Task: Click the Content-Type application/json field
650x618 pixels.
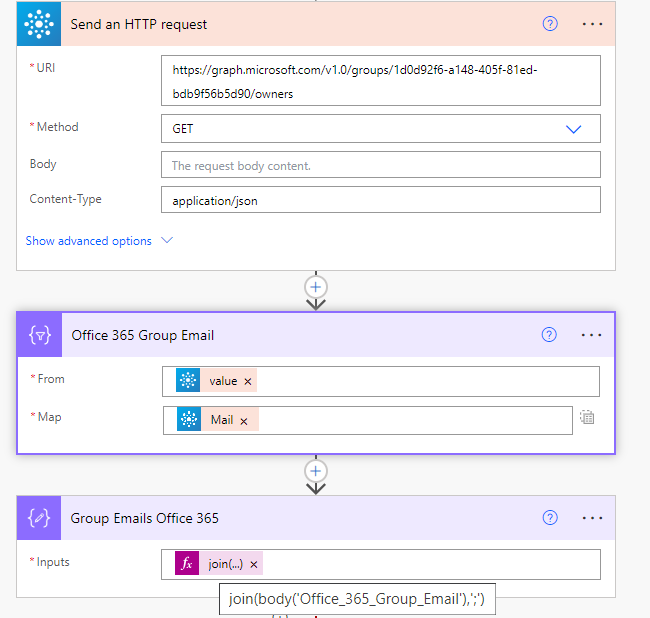Action: point(381,199)
